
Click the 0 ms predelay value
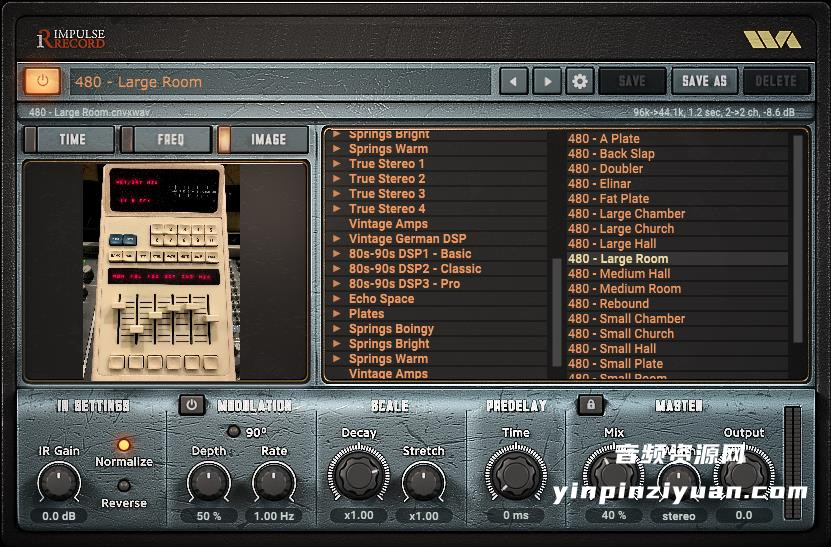[516, 515]
